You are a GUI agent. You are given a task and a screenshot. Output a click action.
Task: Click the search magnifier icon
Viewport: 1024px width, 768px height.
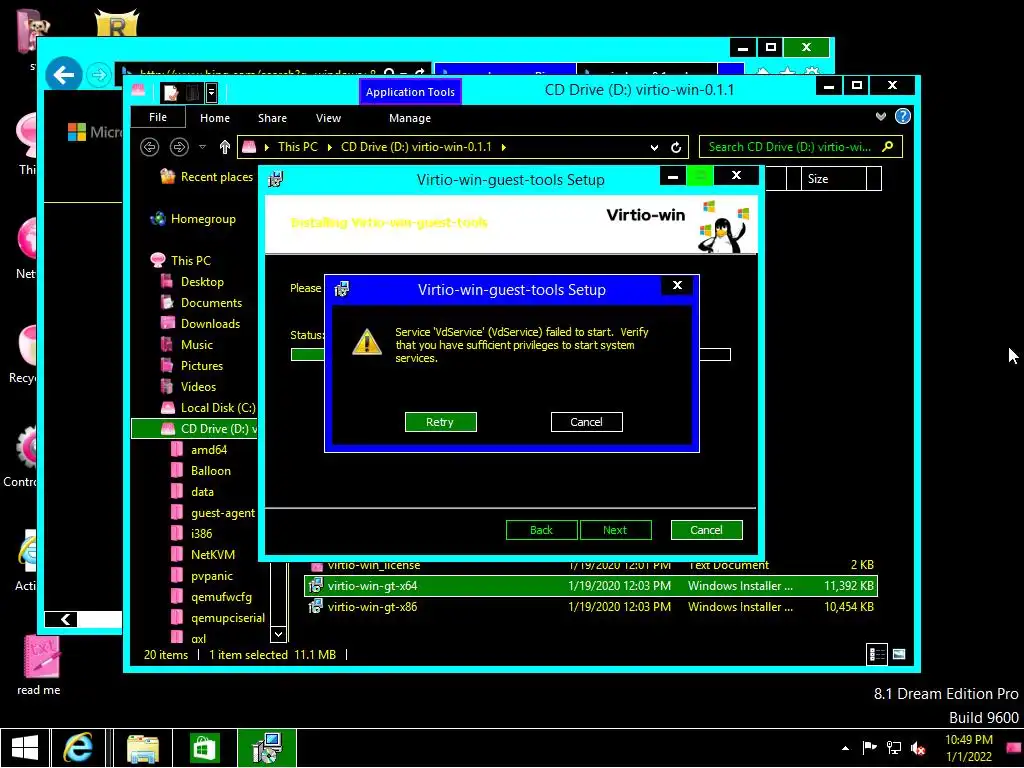[x=888, y=147]
